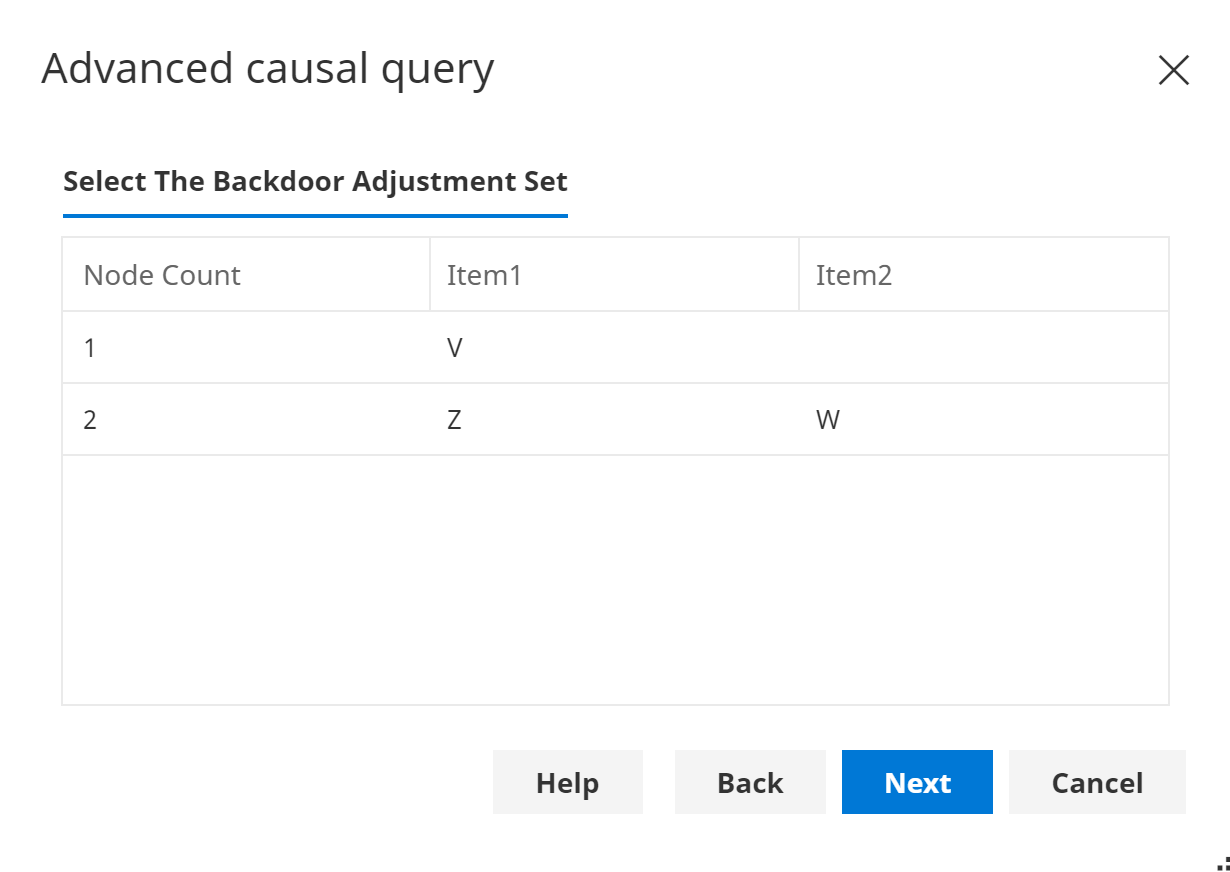Click the cell containing Z
Image resolution: width=1230 pixels, height=872 pixels.
click(x=453, y=419)
